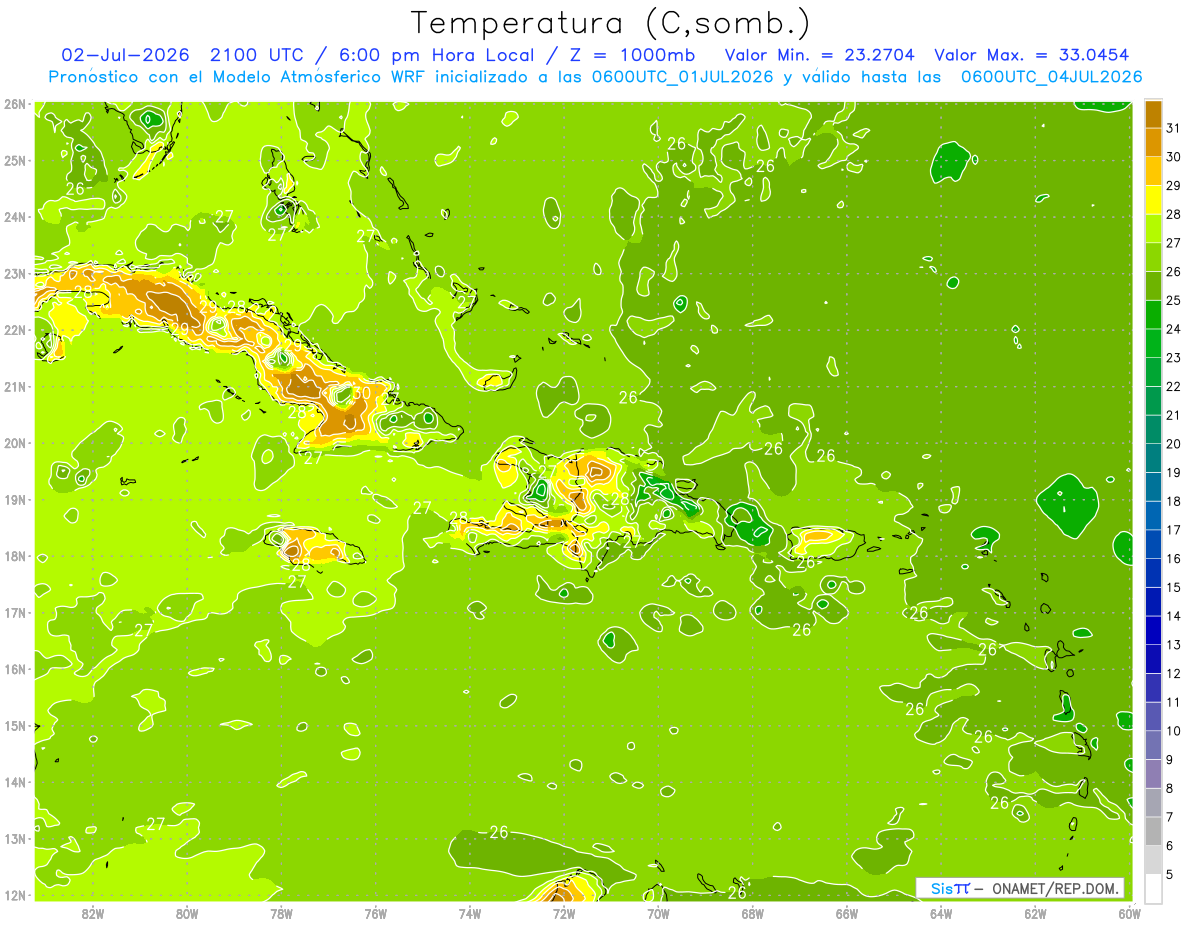The height and width of the screenshot is (927, 1200).
Task: Click the "0600UTC_04JUL2026" validity end text
Action: [x=1051, y=77]
